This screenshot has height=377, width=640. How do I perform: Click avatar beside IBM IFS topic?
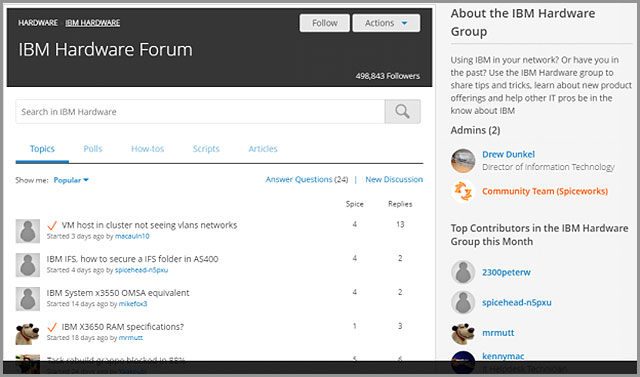point(28,265)
